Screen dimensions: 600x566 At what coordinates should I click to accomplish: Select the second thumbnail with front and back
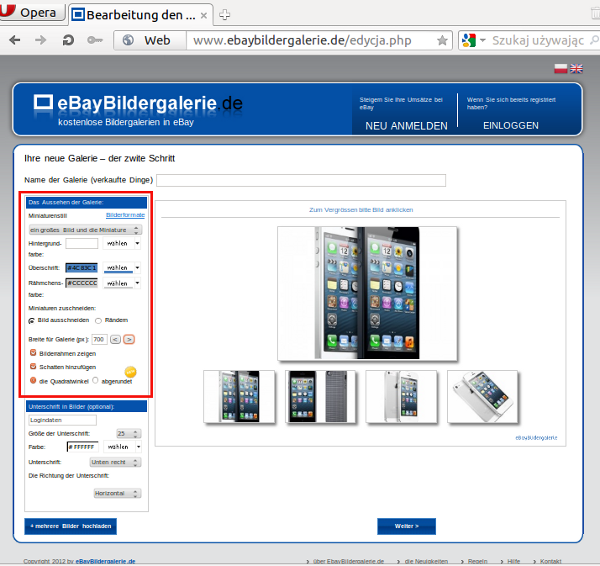pyautogui.click(x=320, y=396)
